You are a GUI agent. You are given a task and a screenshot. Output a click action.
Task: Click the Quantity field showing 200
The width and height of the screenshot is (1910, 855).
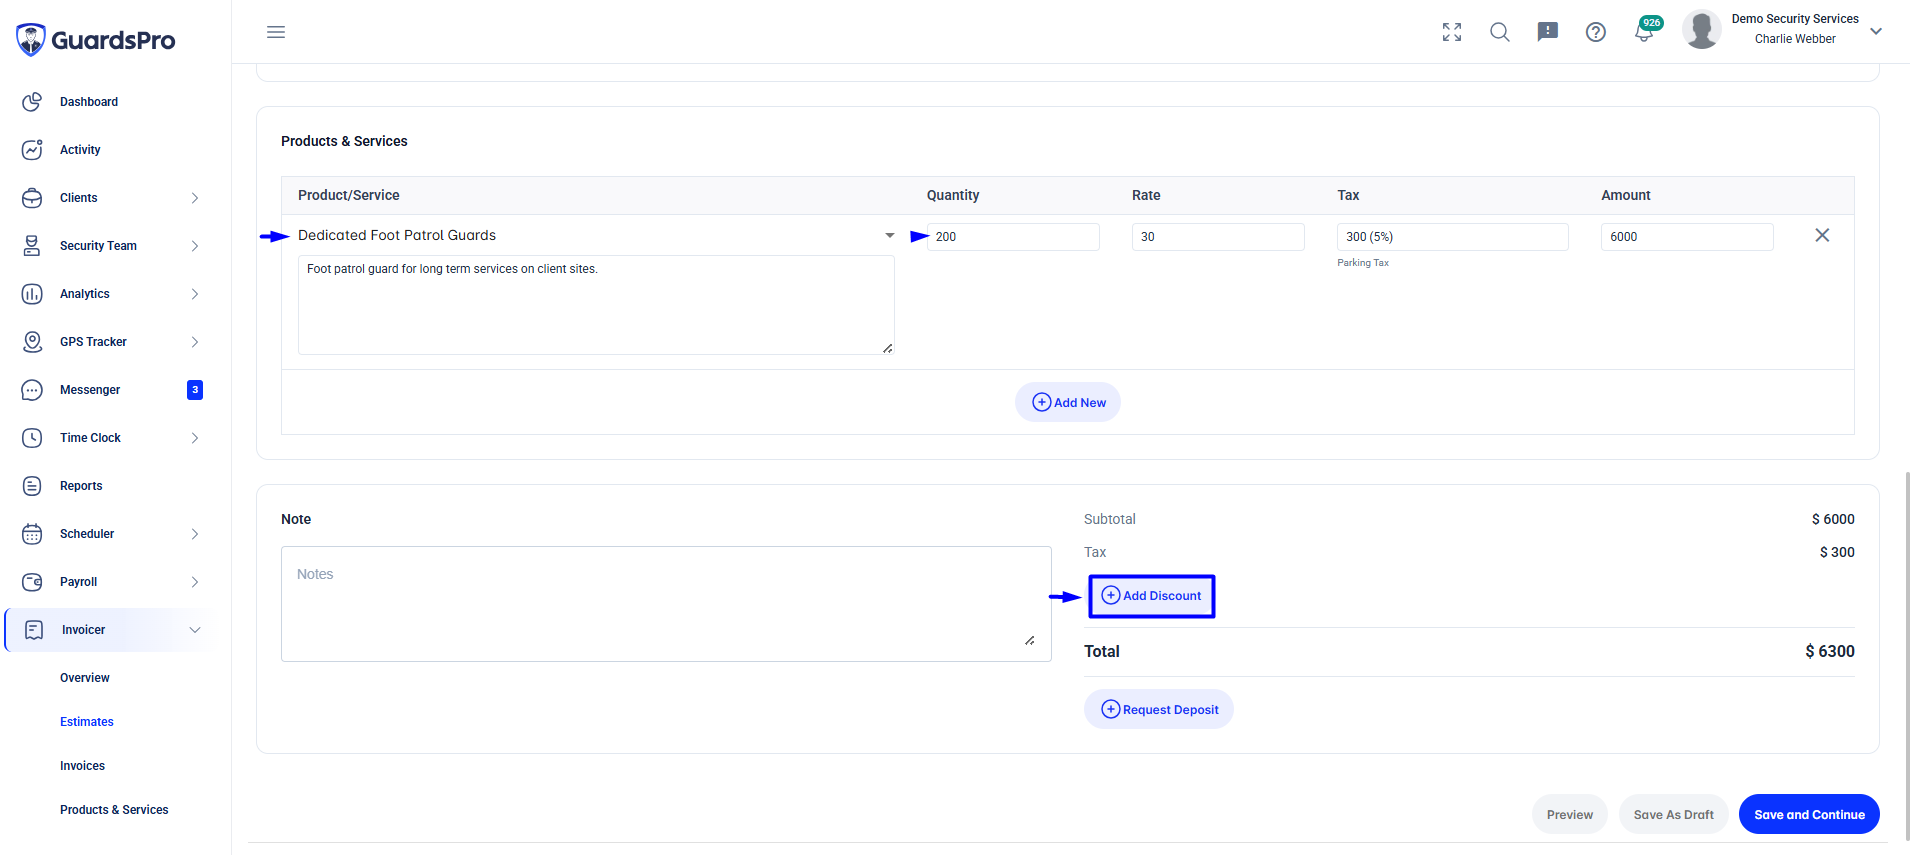point(1013,237)
